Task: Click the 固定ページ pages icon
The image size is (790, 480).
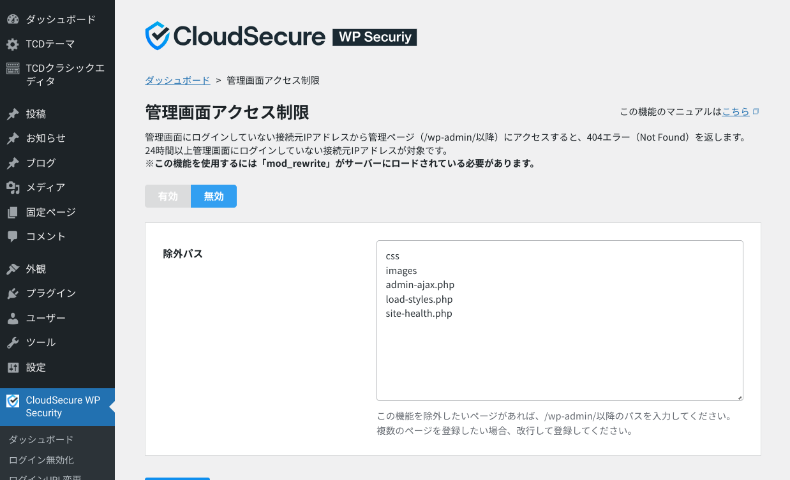Action: click(x=13, y=212)
